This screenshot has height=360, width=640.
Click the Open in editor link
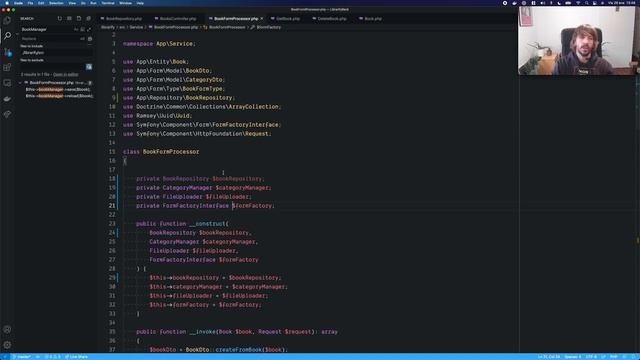pos(66,75)
